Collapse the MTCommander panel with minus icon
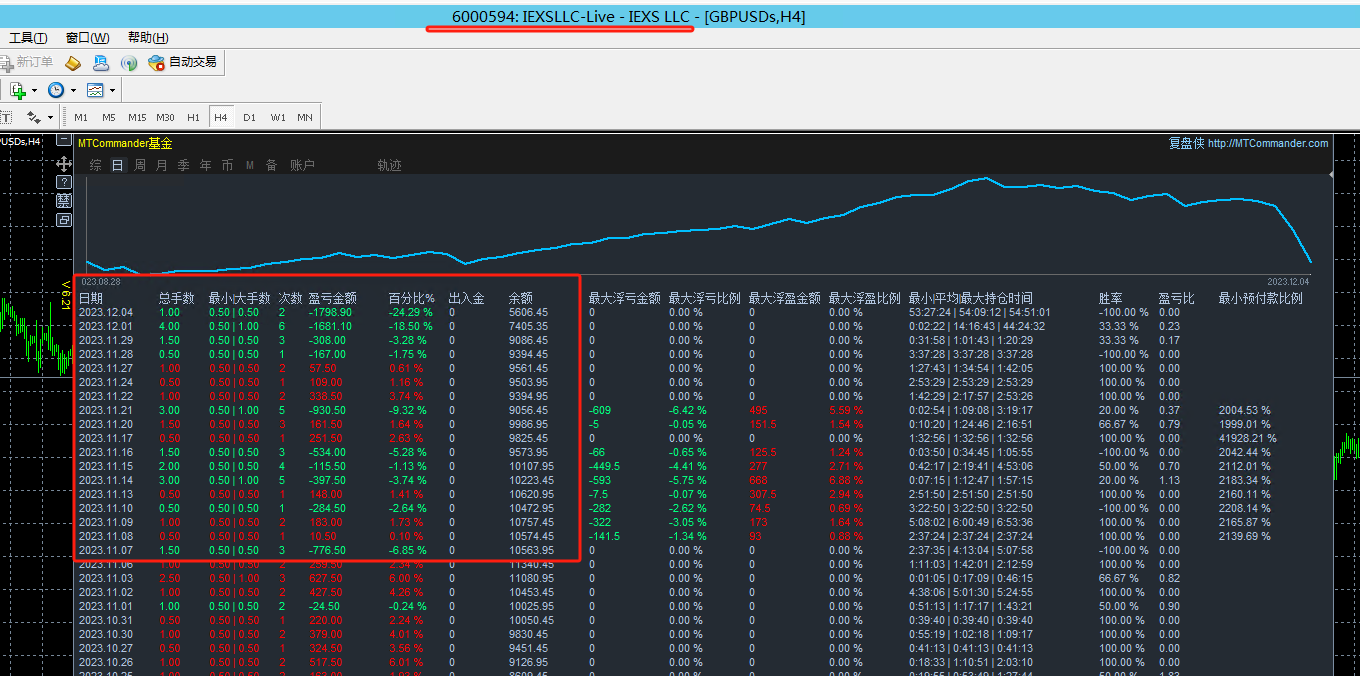Image resolution: width=1360 pixels, height=676 pixels. click(x=64, y=142)
